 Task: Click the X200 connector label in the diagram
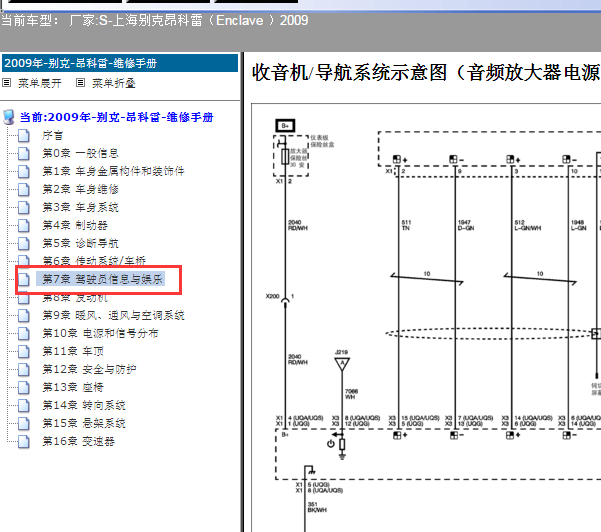click(273, 296)
